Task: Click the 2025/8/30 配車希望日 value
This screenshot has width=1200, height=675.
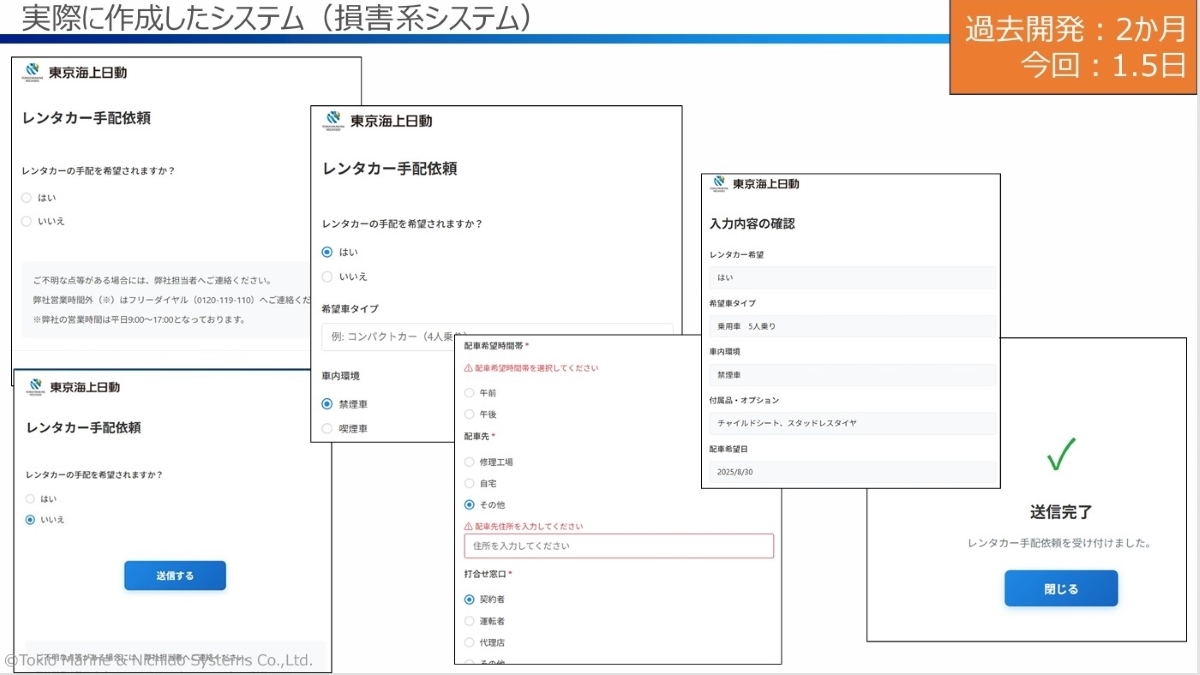Action: (x=853, y=471)
